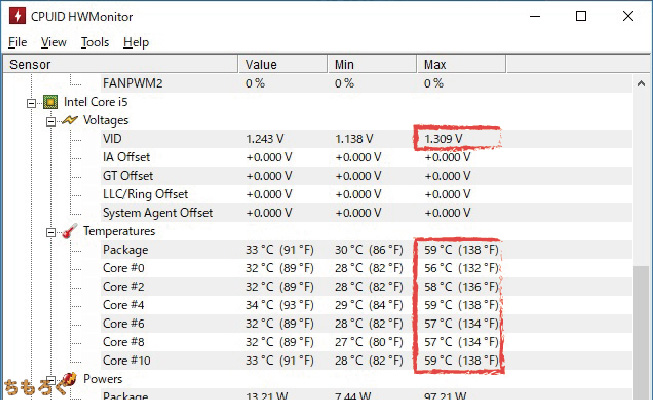The height and width of the screenshot is (400, 653).
Task: Click Core #8 min 27 °C (80 °F)
Action: [x=369, y=342]
